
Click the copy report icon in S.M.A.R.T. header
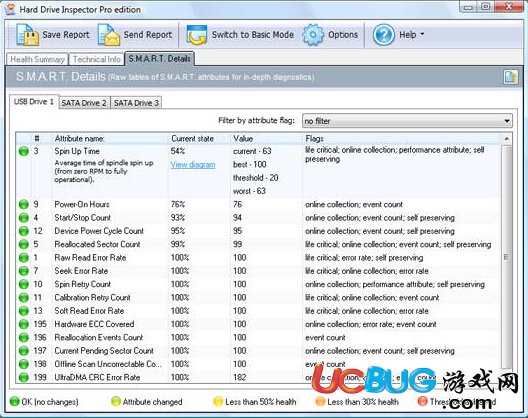[x=510, y=77]
